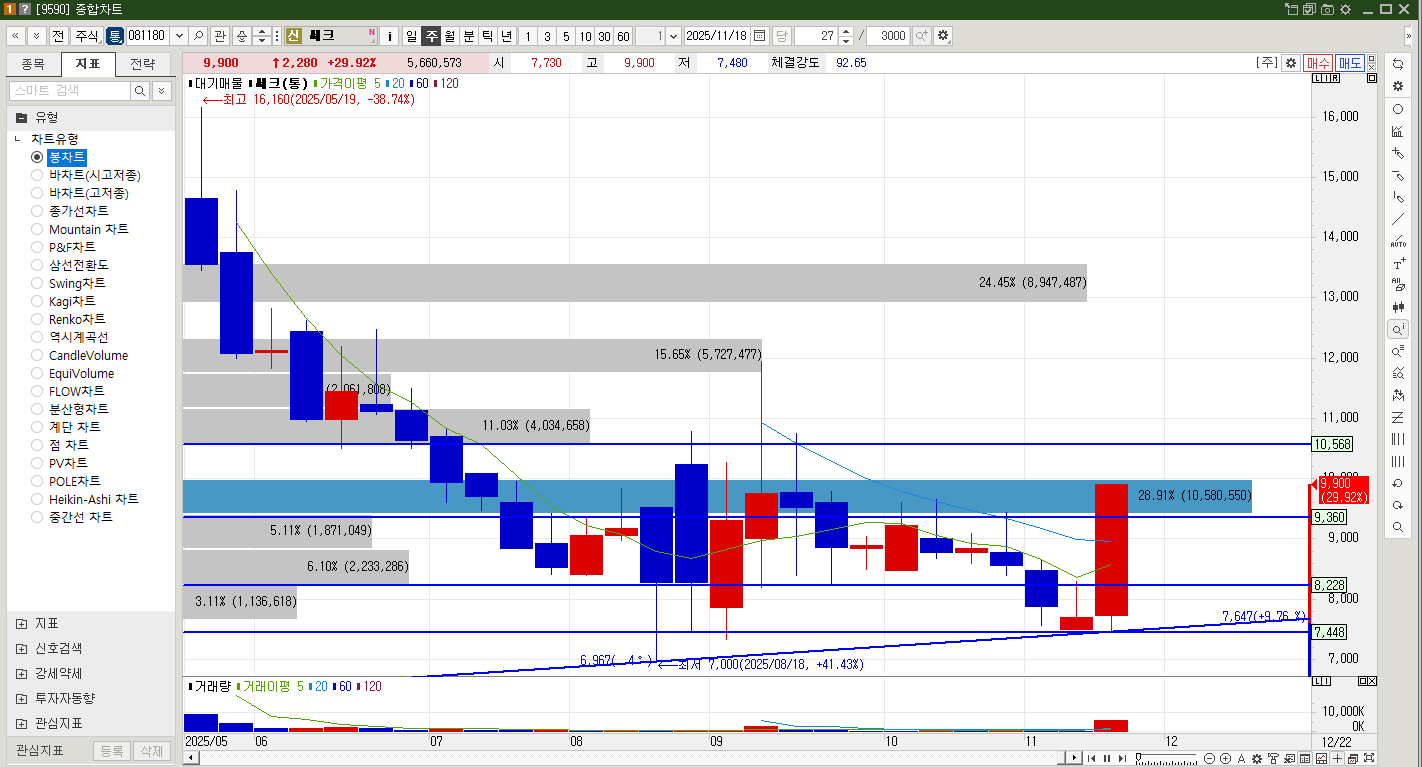
Task: Select the 분 minute period button
Action: tap(469, 36)
